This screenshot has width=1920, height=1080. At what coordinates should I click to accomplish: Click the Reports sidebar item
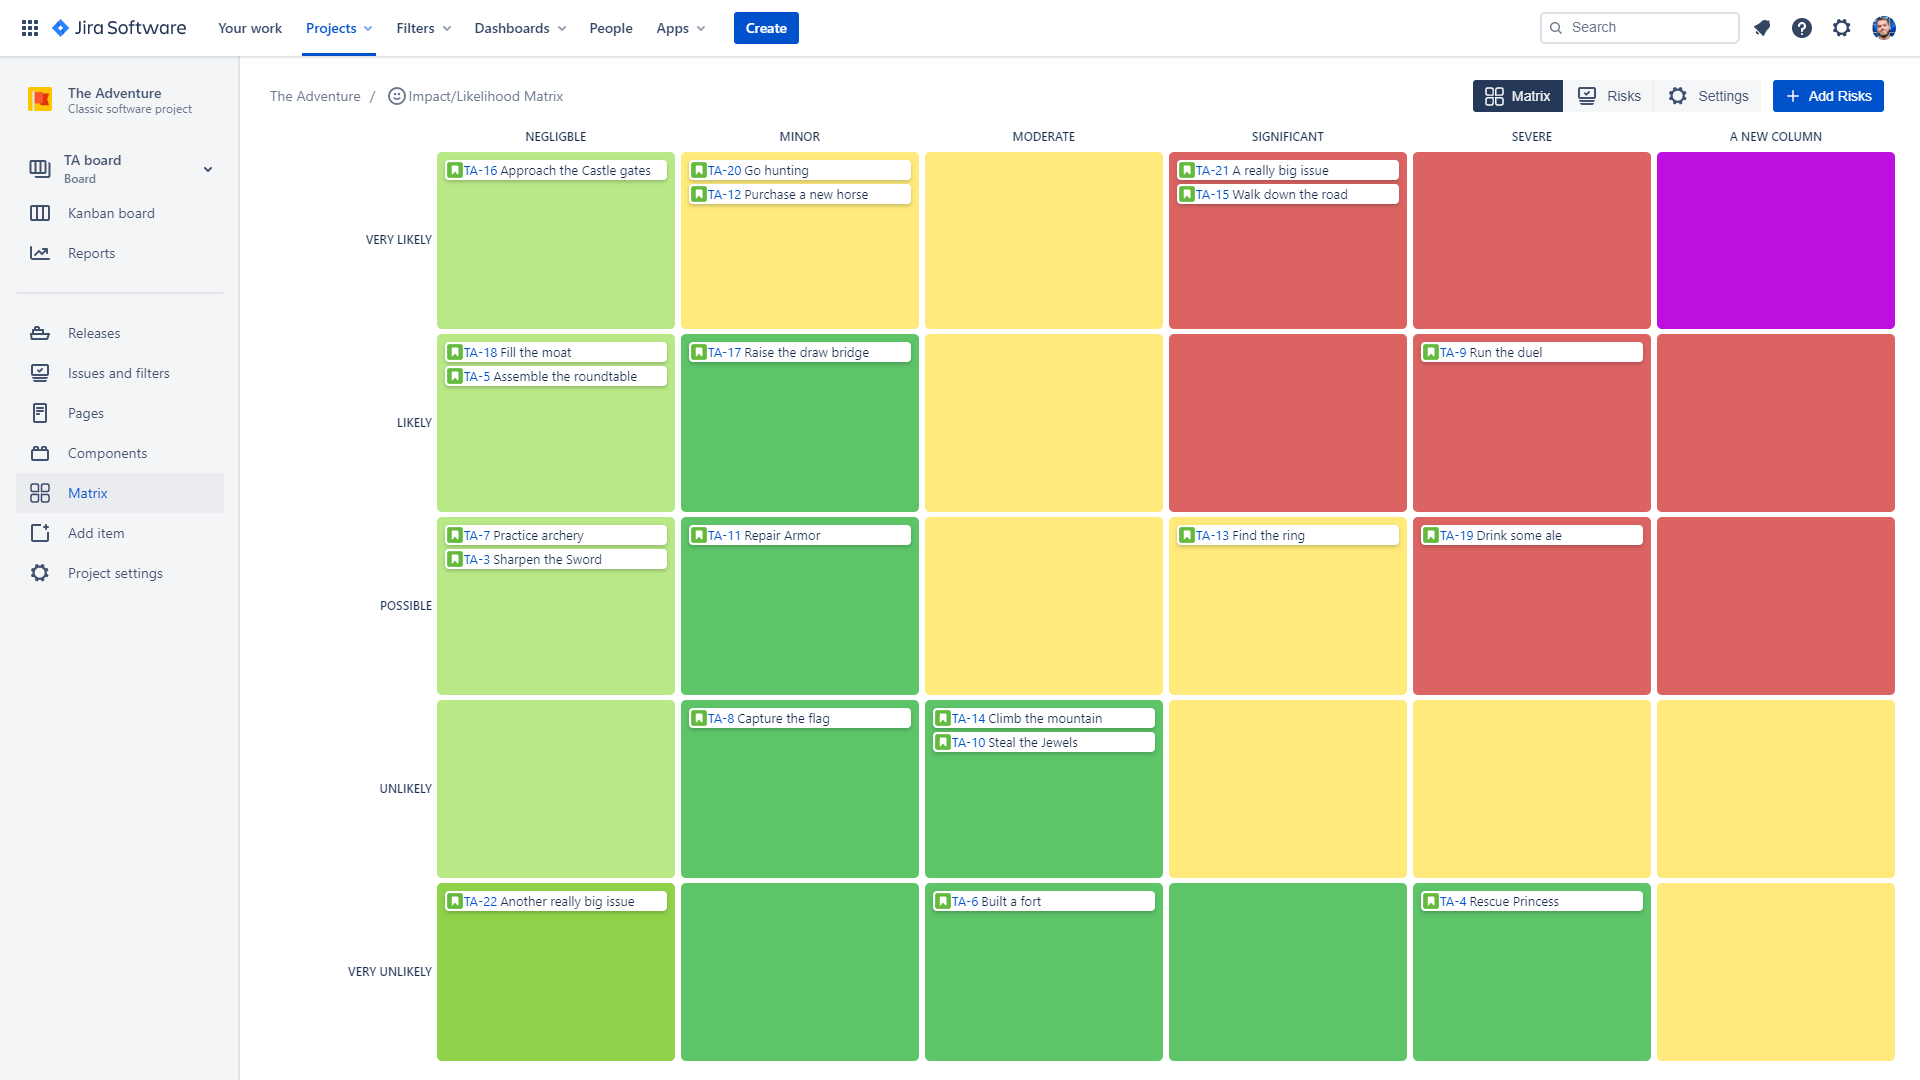[91, 253]
